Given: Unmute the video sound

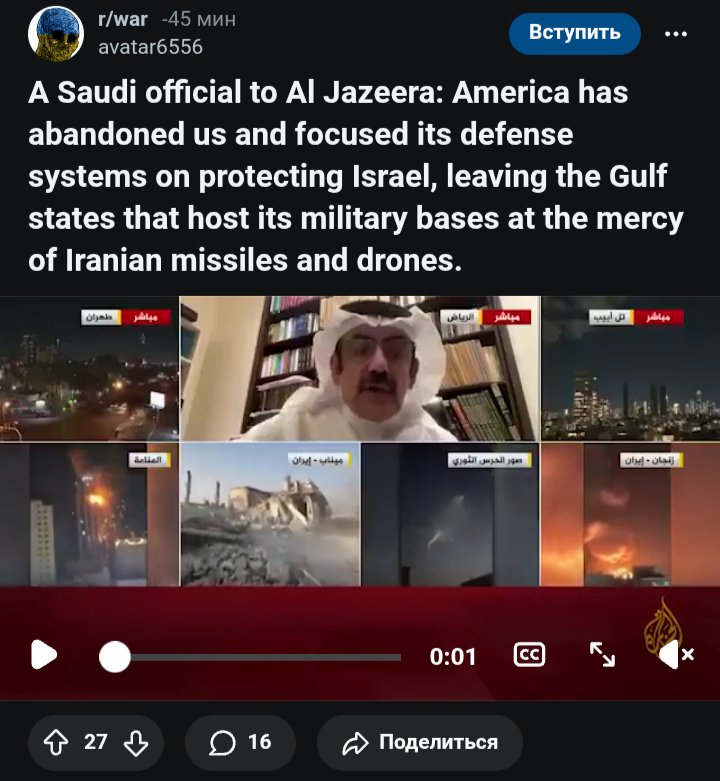Looking at the screenshot, I should point(676,654).
